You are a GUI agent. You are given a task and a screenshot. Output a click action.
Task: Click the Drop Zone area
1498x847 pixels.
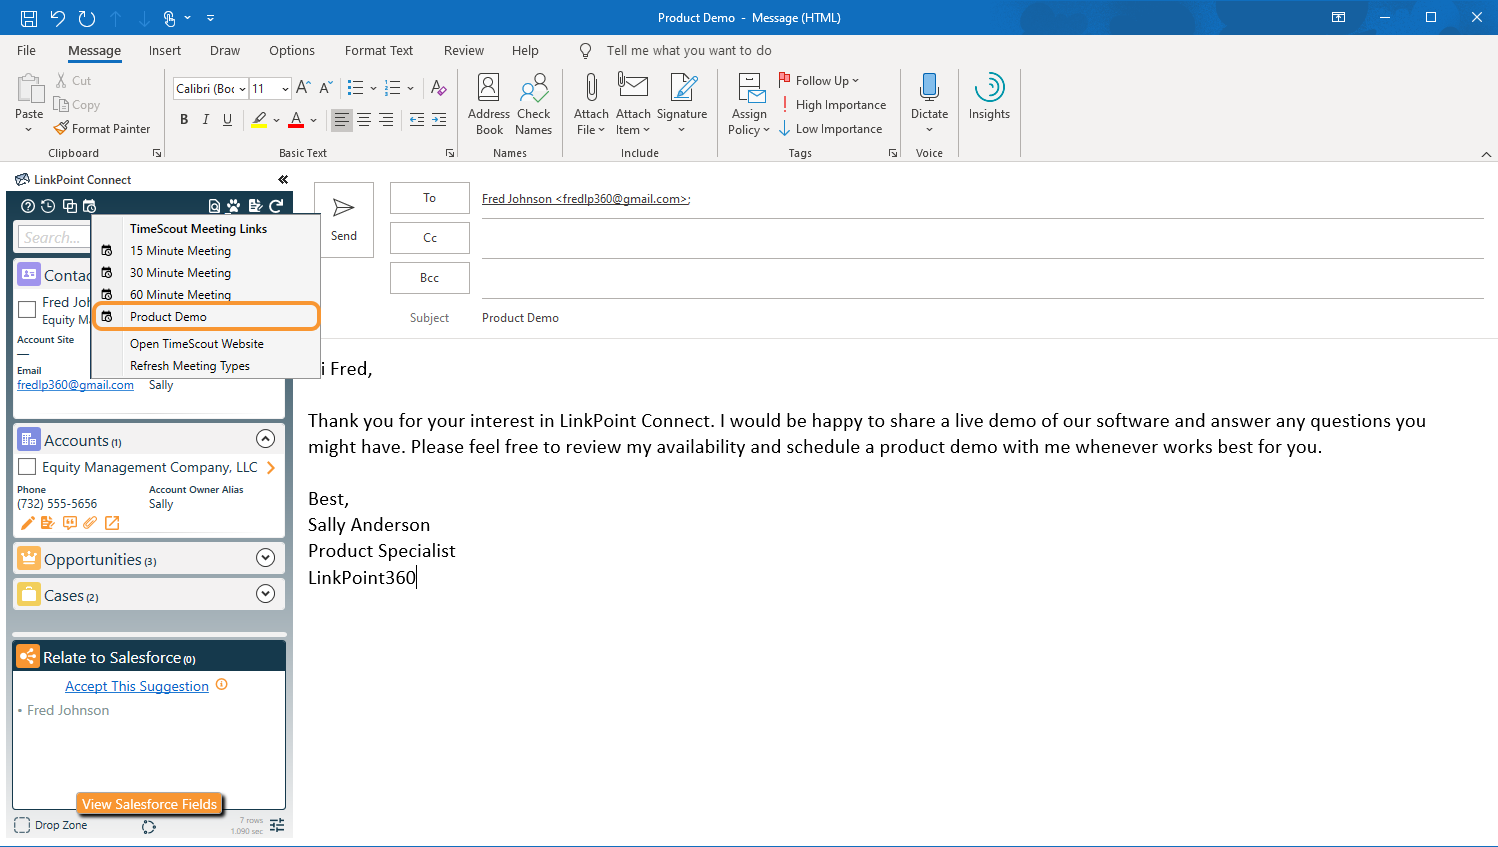click(x=51, y=825)
